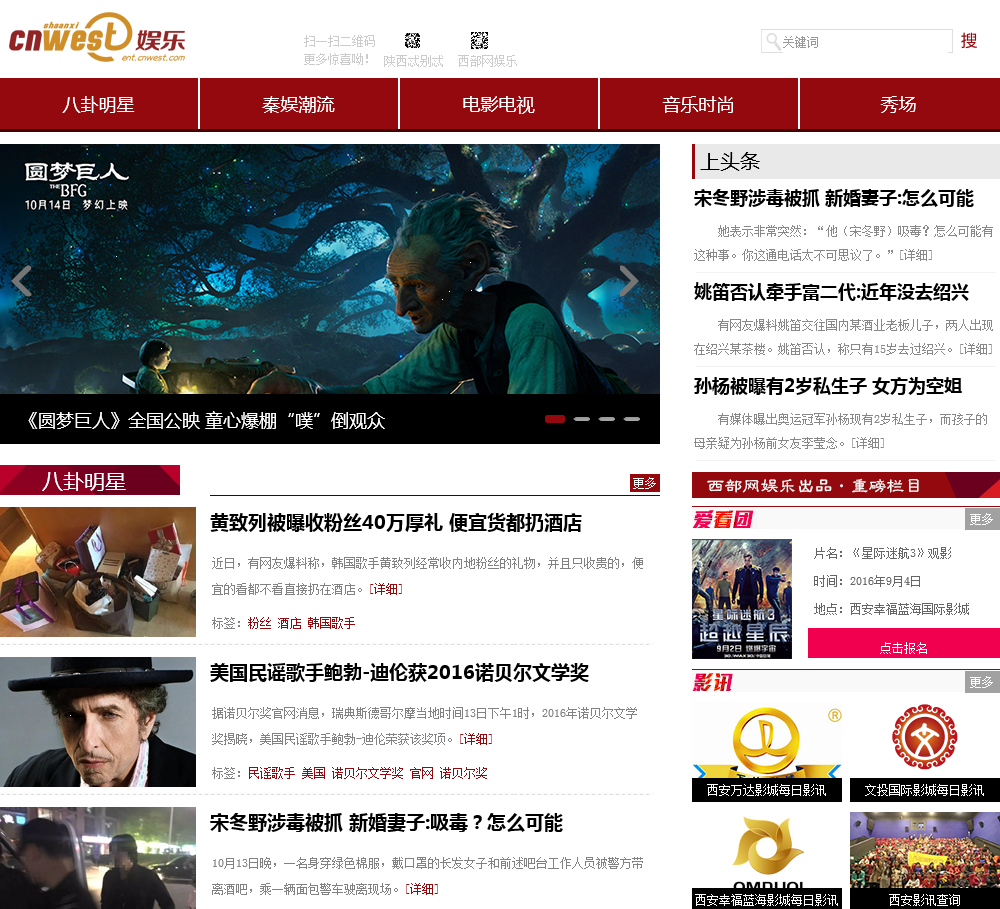Image resolution: width=1000 pixels, height=909 pixels.
Task: Open carousel caption 《圆梦巨人》全国公映
Action: coord(205,420)
